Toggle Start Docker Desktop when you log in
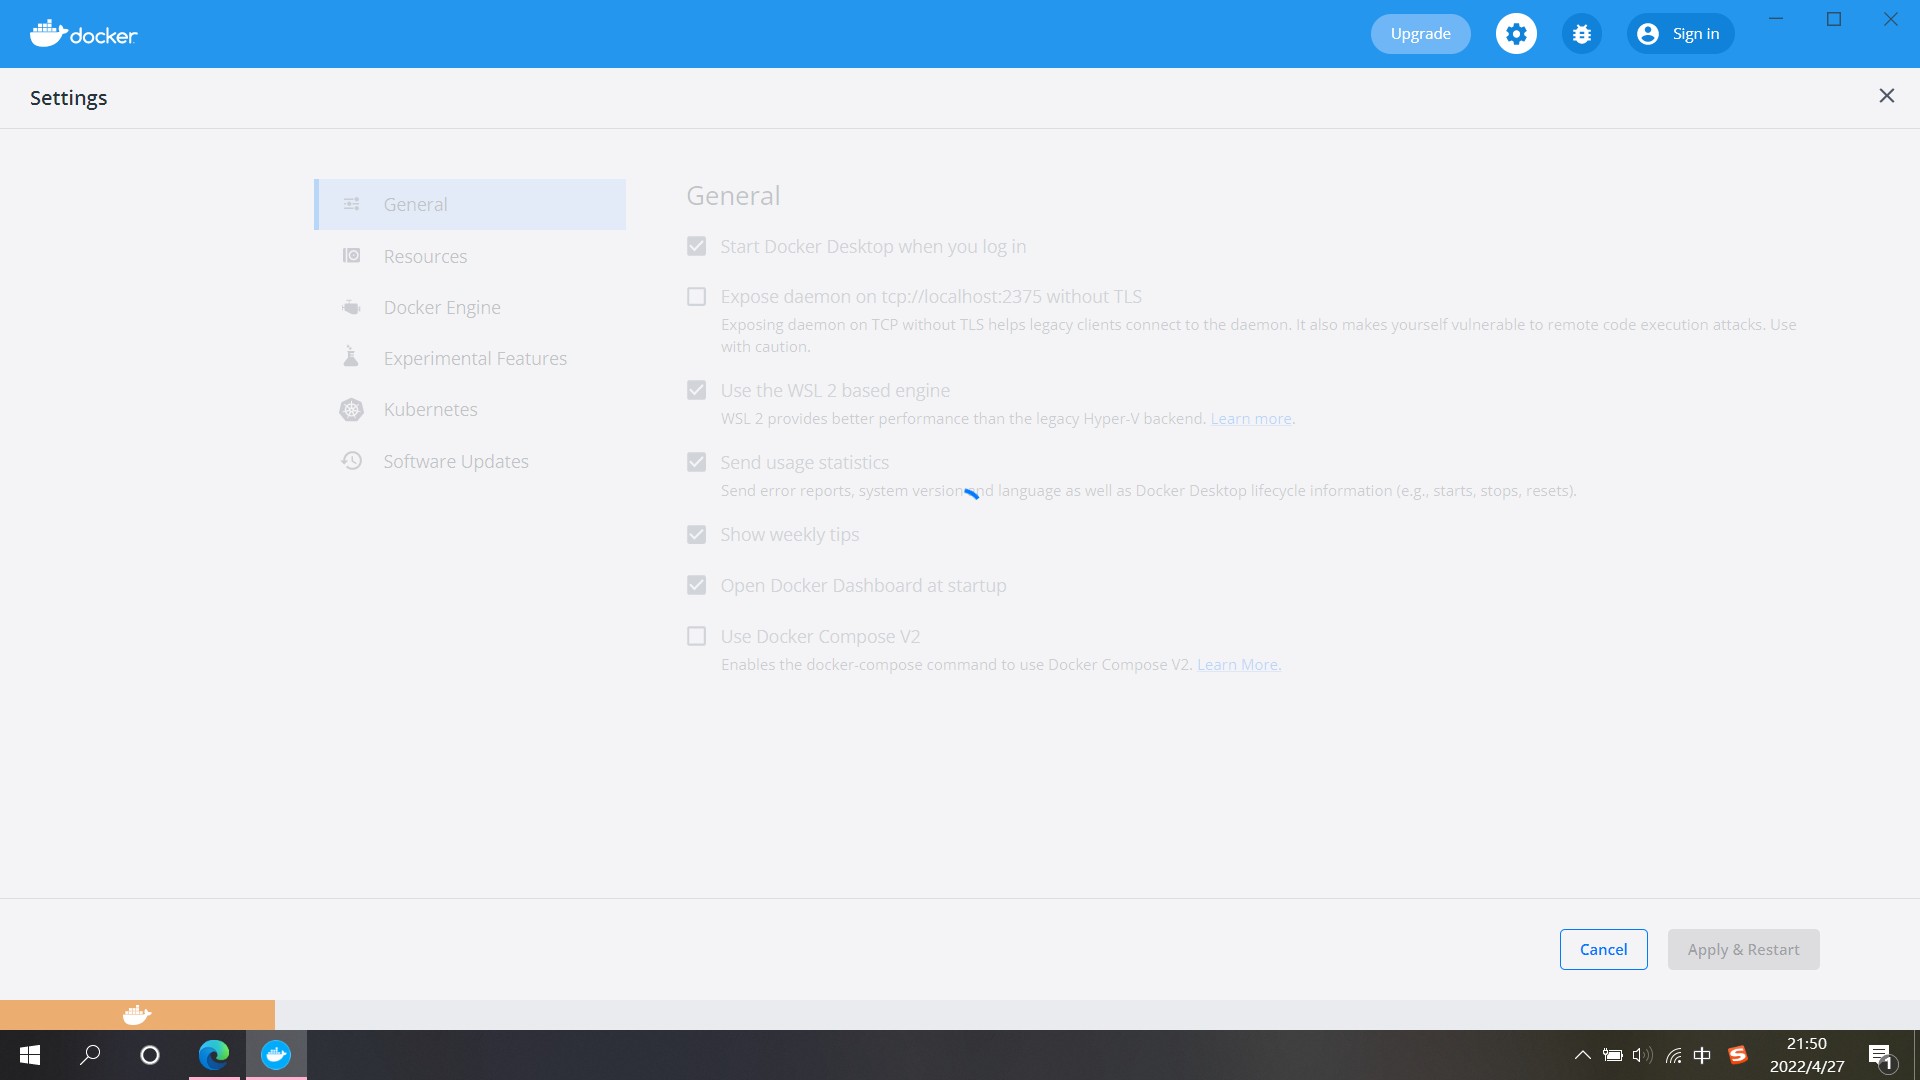The image size is (1920, 1080). [x=696, y=246]
